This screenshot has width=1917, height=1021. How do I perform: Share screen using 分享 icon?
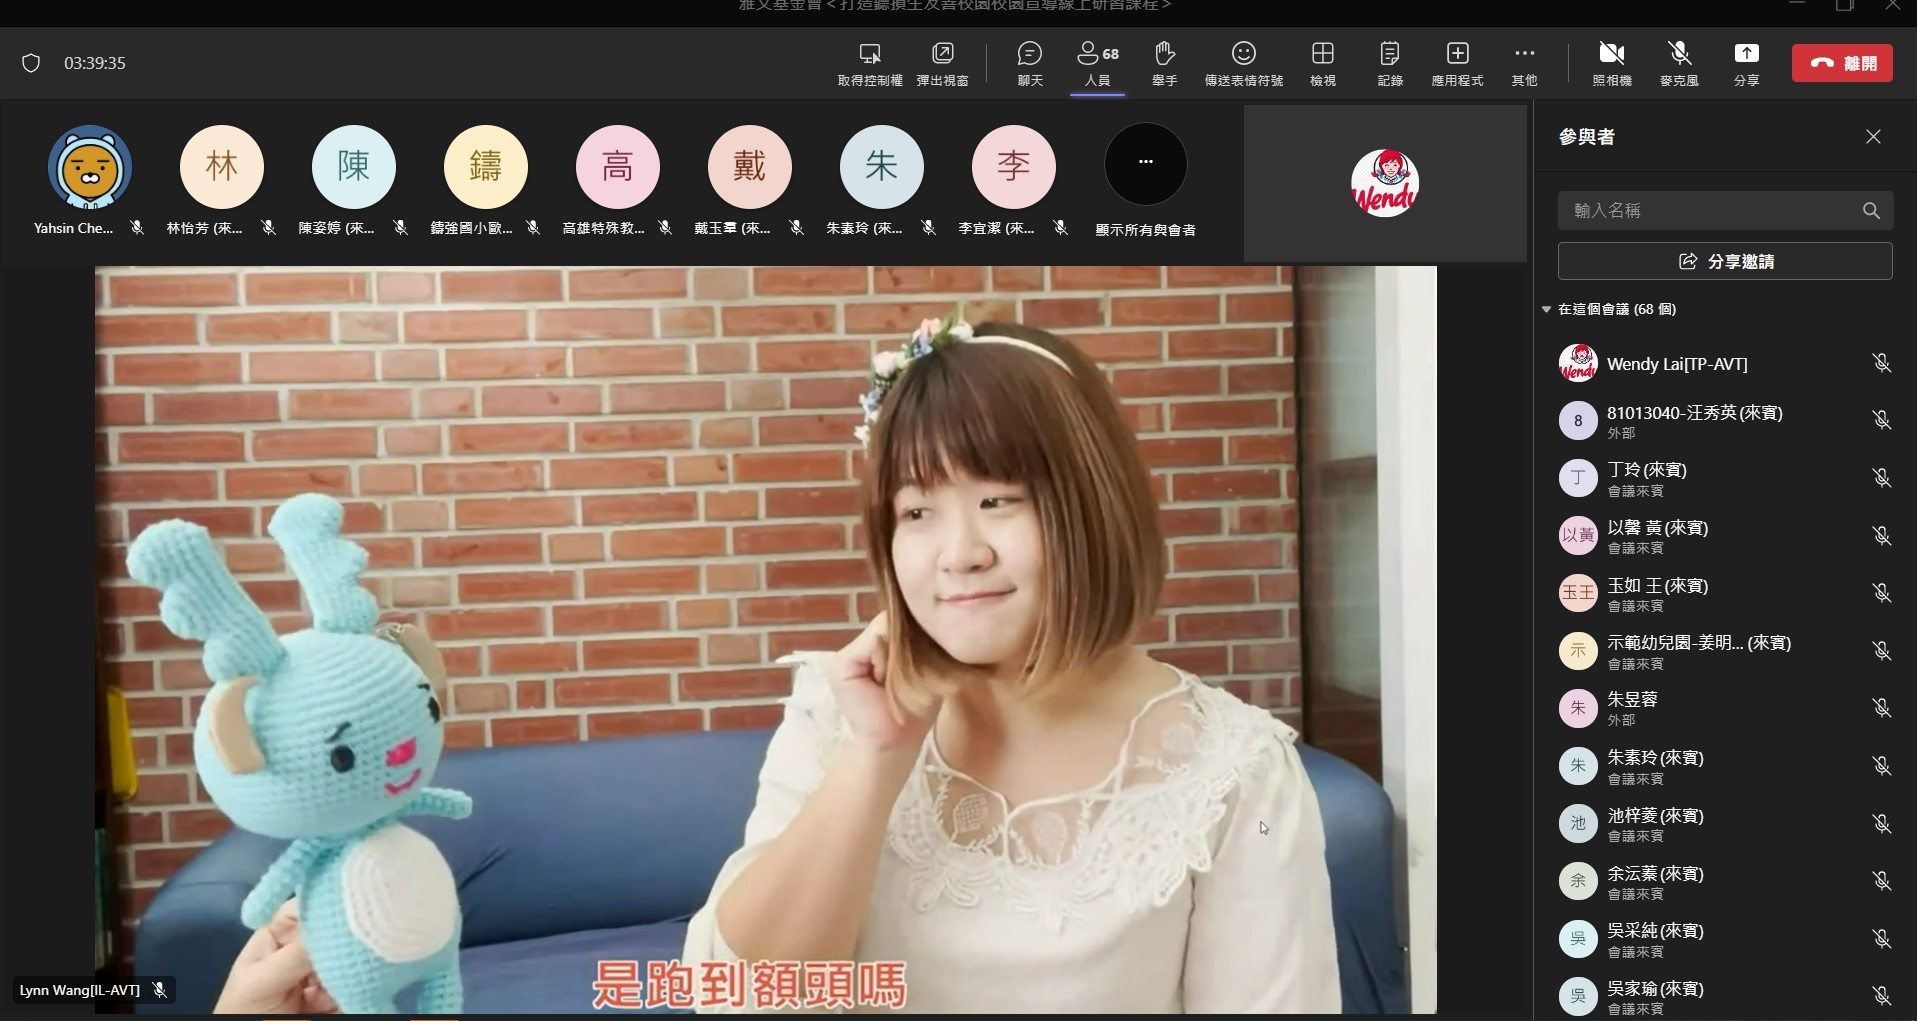(1745, 63)
